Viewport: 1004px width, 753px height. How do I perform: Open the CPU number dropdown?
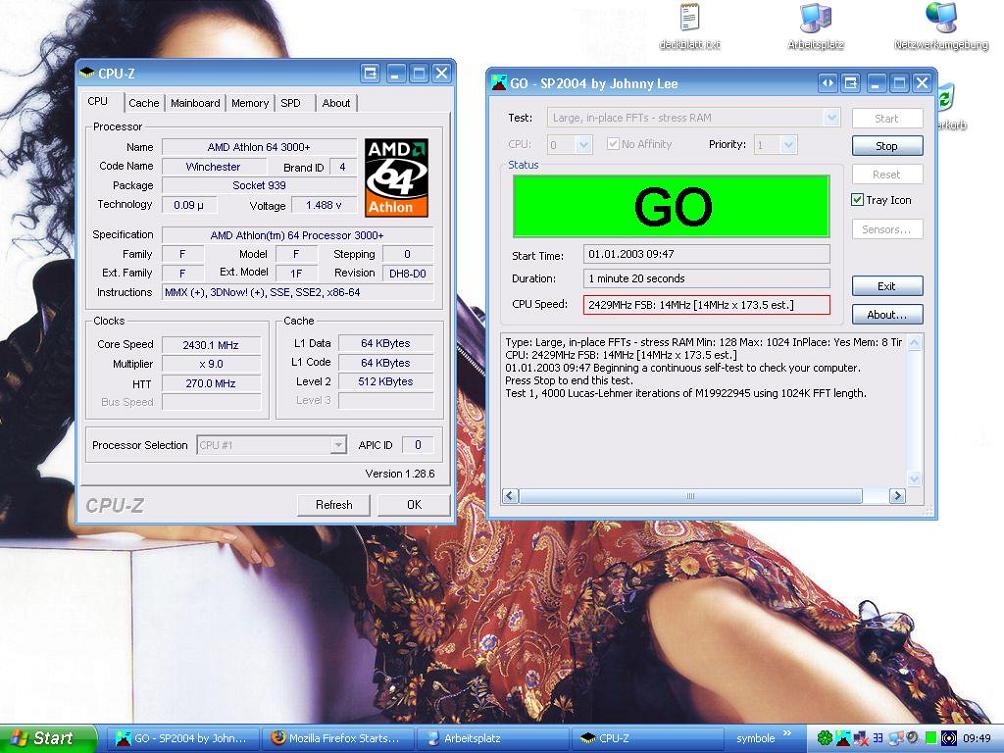coord(583,145)
